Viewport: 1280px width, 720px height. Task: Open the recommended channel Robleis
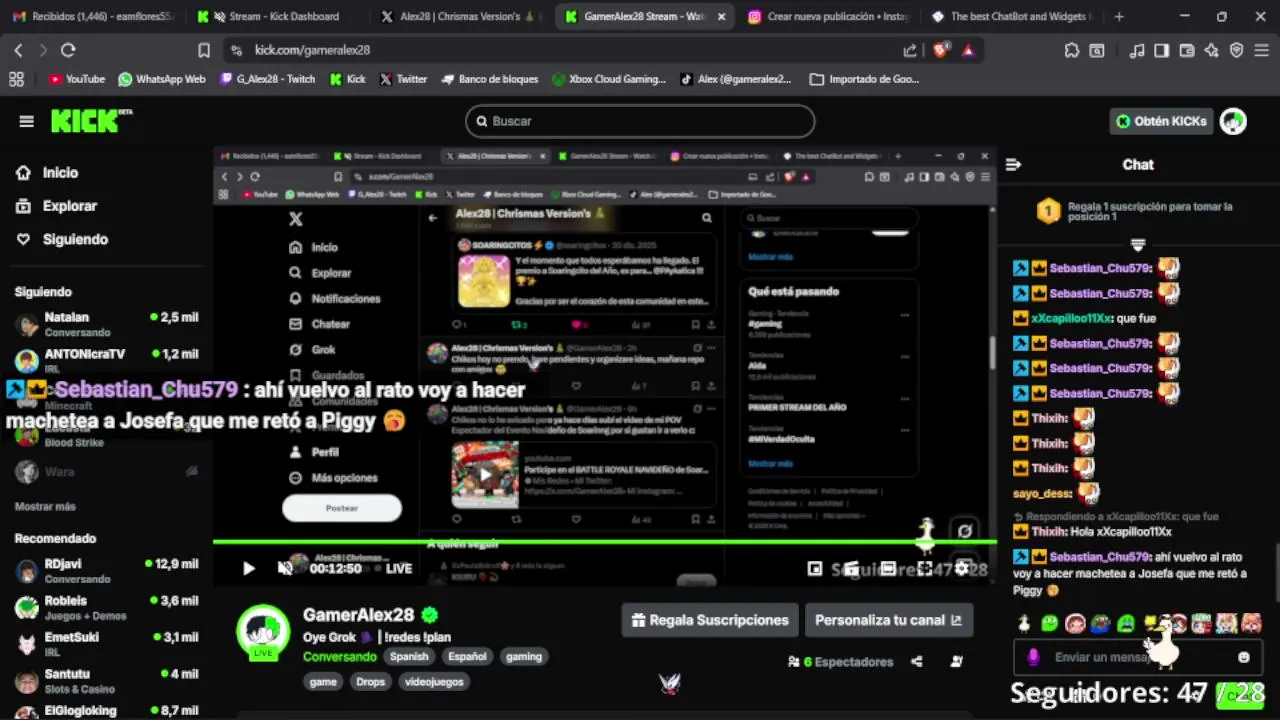click(x=105, y=607)
